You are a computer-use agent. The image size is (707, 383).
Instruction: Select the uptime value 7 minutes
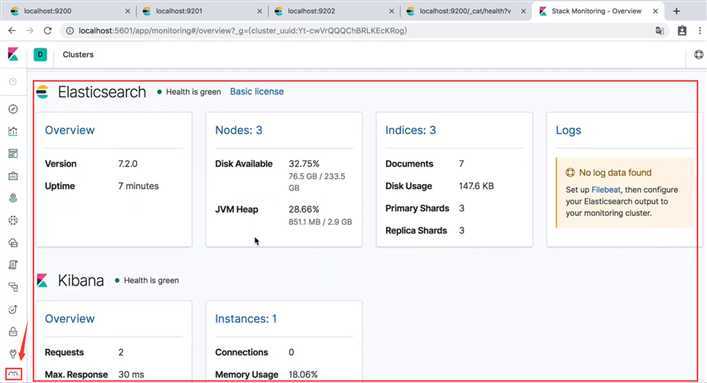(x=138, y=186)
